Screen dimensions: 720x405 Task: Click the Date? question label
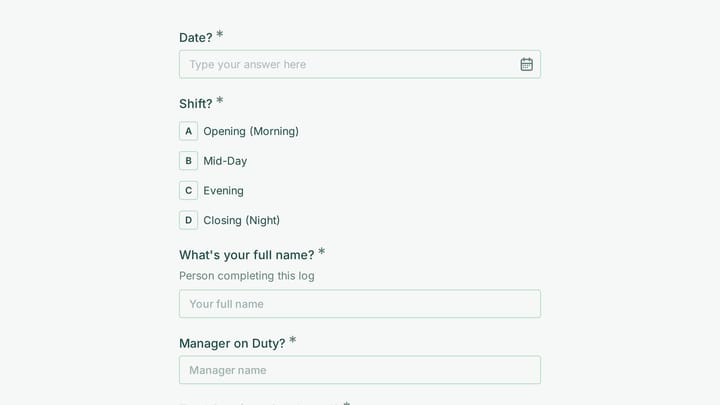[196, 38]
